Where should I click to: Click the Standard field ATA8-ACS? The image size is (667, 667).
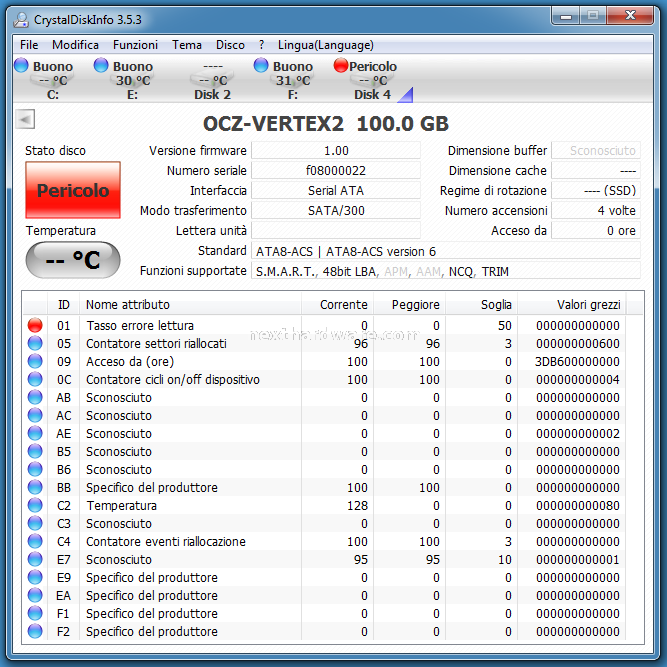pos(446,251)
